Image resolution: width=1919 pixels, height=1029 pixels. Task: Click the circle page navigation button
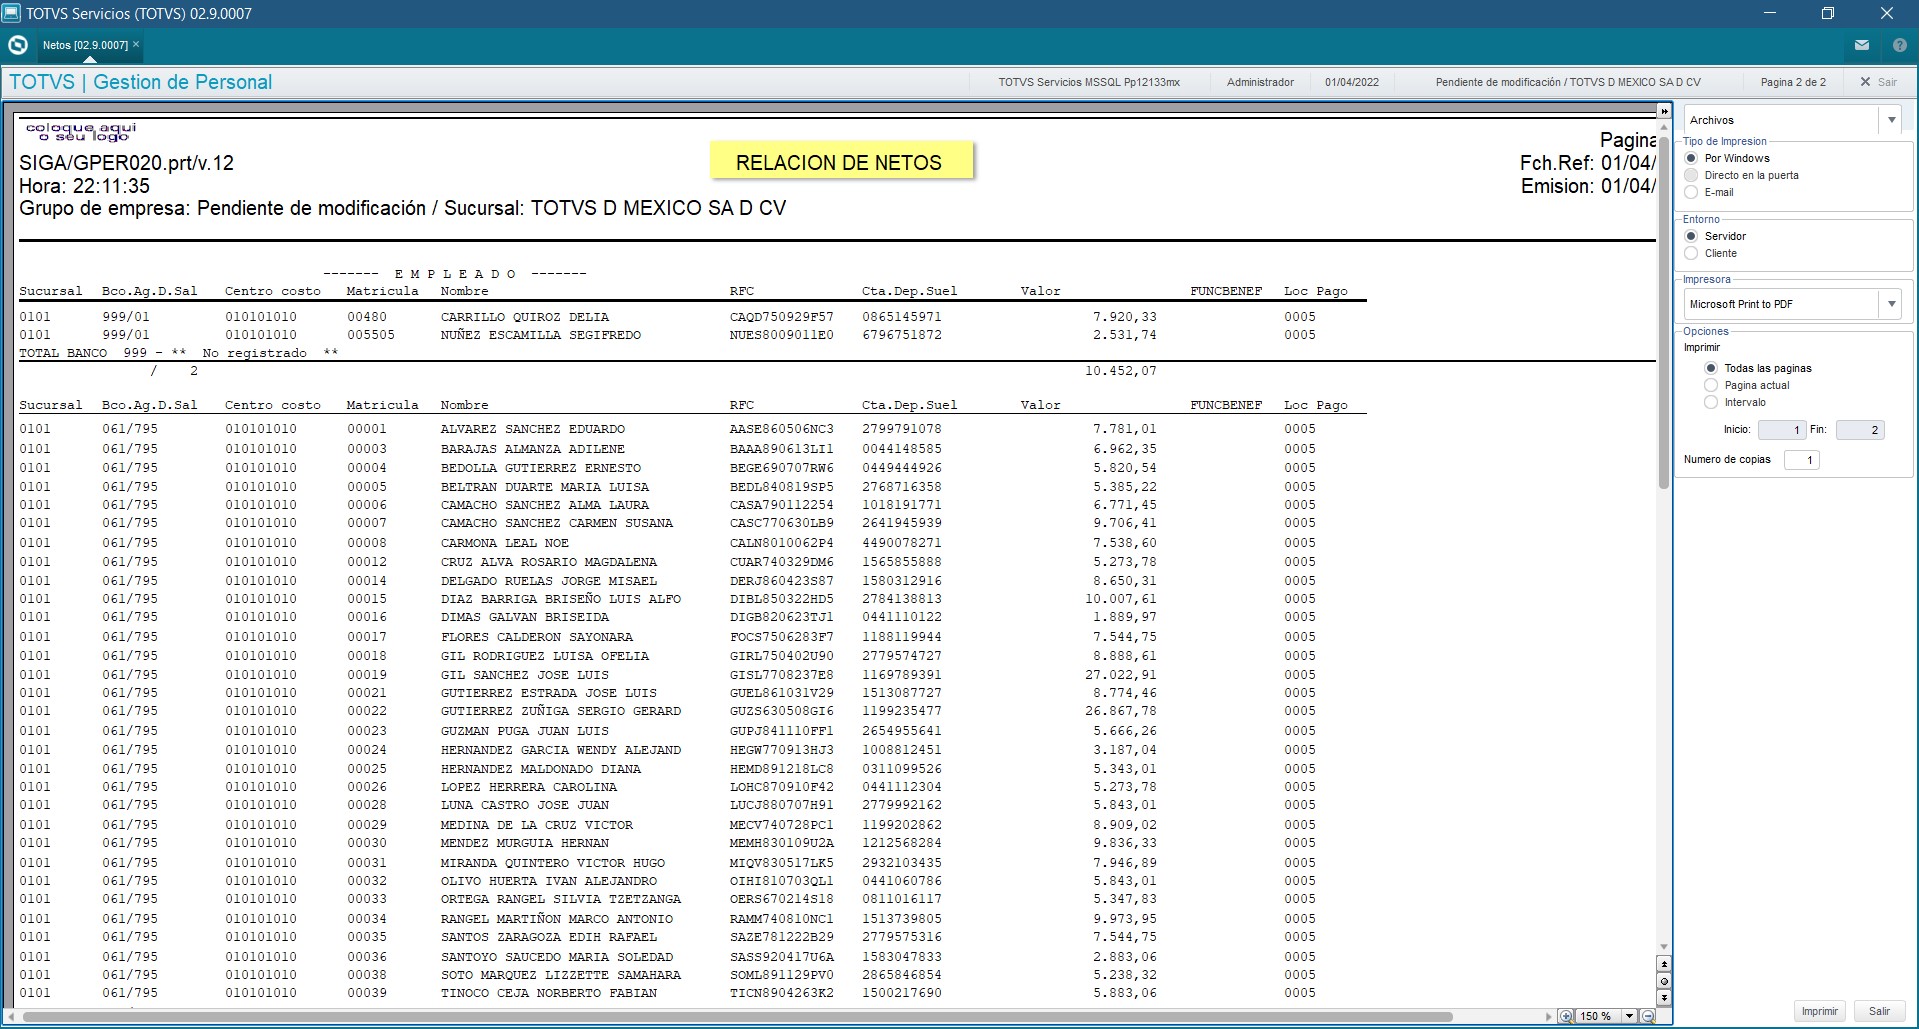tap(1664, 981)
